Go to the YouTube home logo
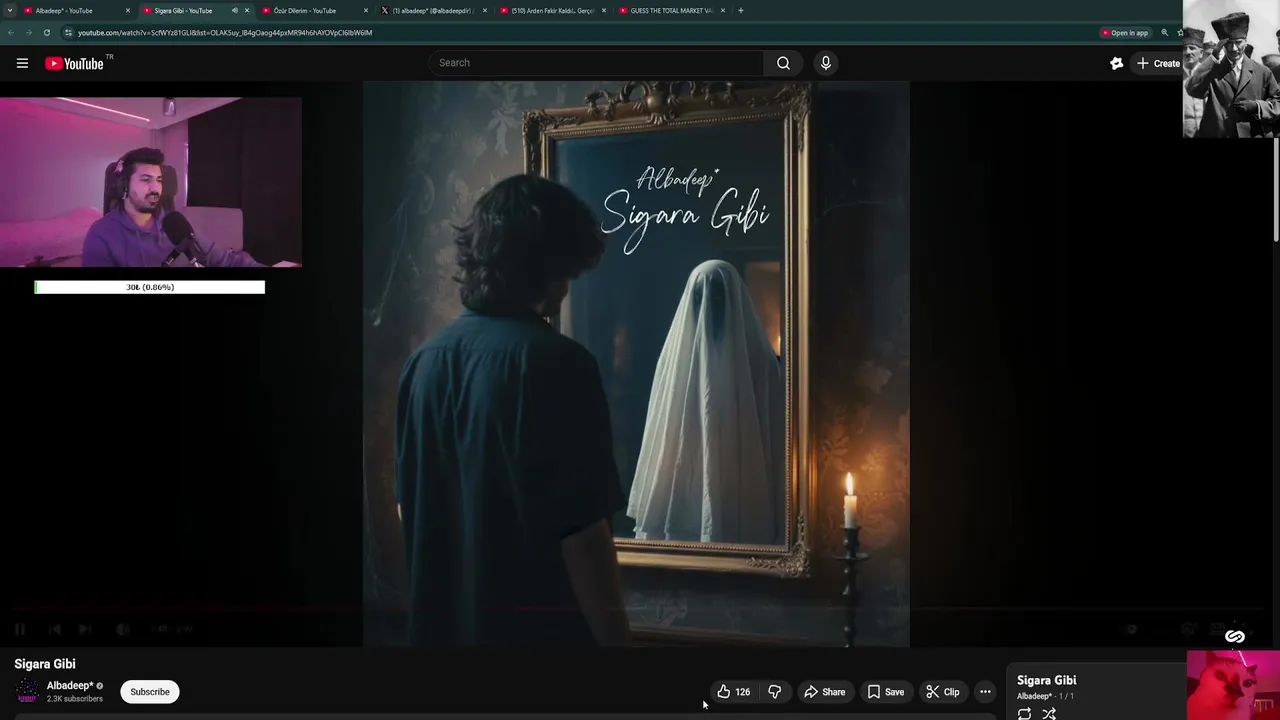The image size is (1280, 720). [74, 63]
